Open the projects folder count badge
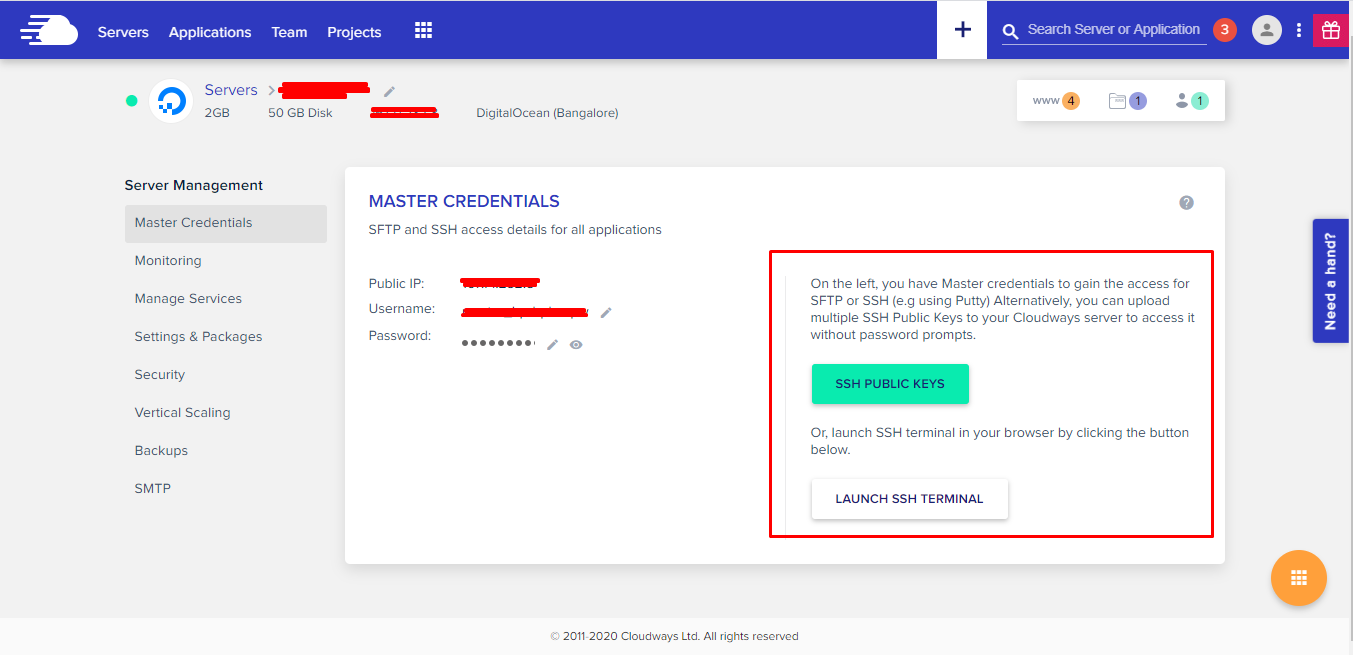The height and width of the screenshot is (655, 1353). pyautogui.click(x=1127, y=100)
